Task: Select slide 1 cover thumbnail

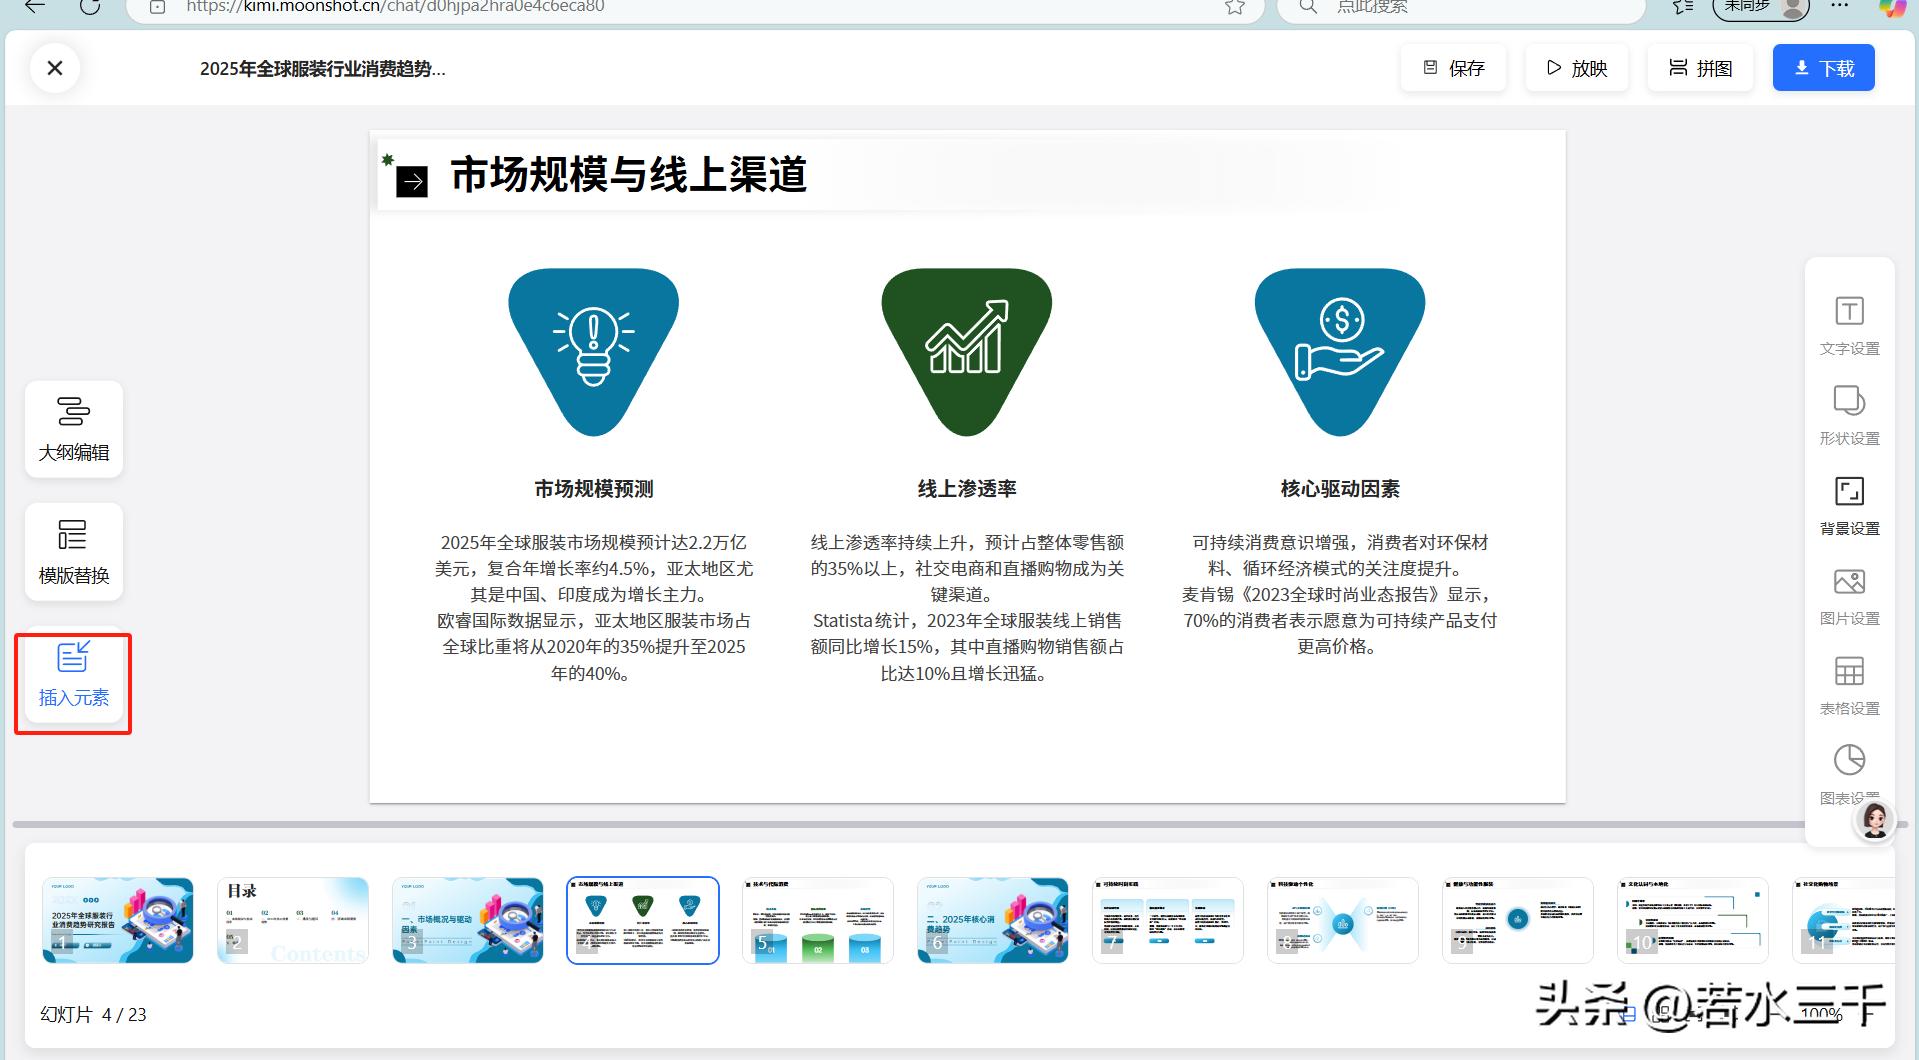Action: pyautogui.click(x=118, y=920)
